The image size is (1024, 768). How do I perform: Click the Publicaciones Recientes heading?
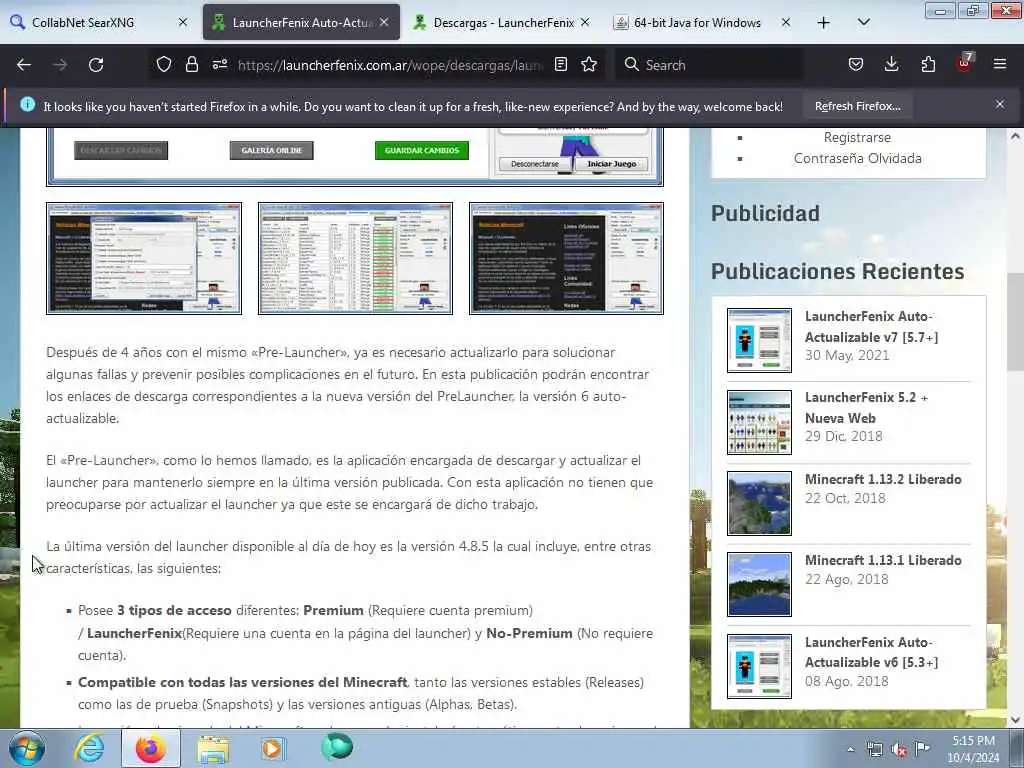(x=837, y=271)
